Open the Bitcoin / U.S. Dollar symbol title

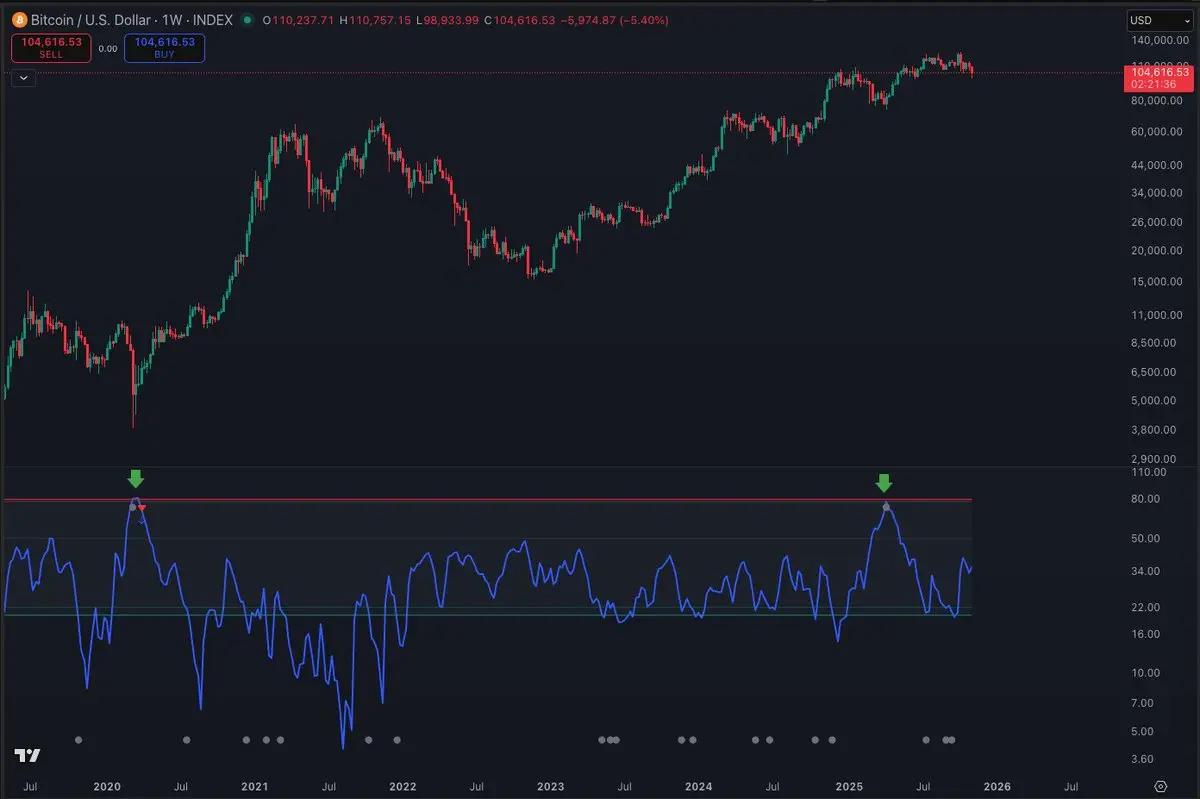click(x=131, y=20)
